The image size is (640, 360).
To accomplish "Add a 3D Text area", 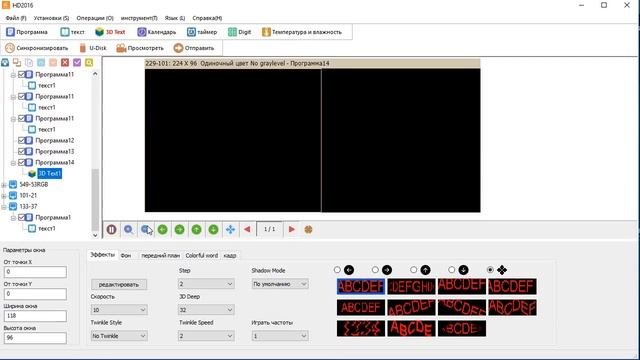I will tap(110, 32).
